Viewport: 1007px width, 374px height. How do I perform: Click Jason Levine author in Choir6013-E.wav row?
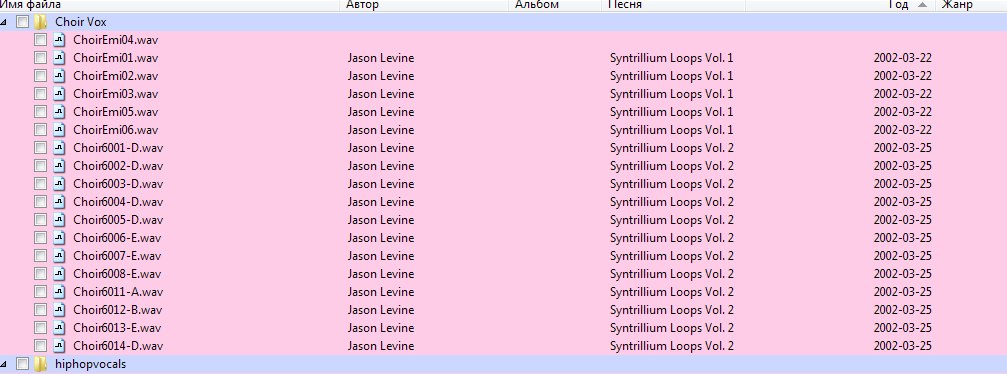[x=381, y=328]
